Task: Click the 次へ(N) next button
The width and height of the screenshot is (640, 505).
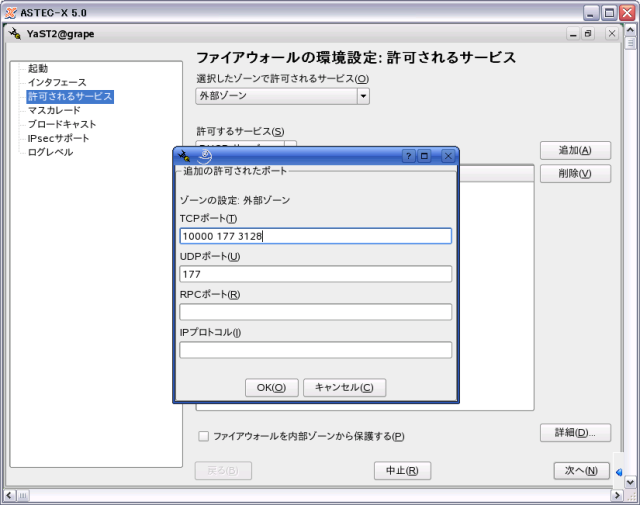Action: point(581,470)
